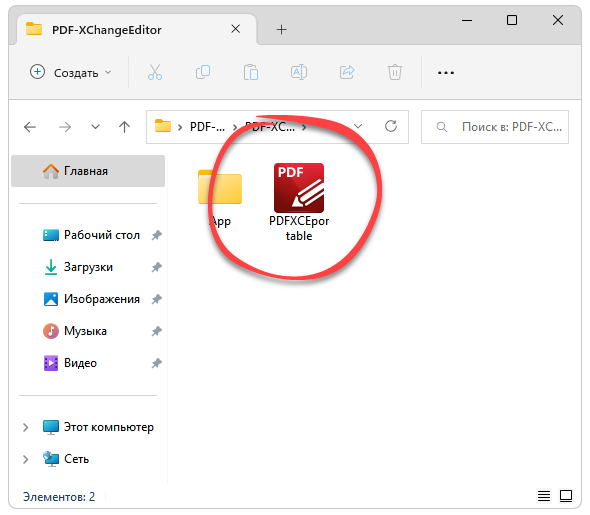Expand the address bar history dropdown

(358, 126)
